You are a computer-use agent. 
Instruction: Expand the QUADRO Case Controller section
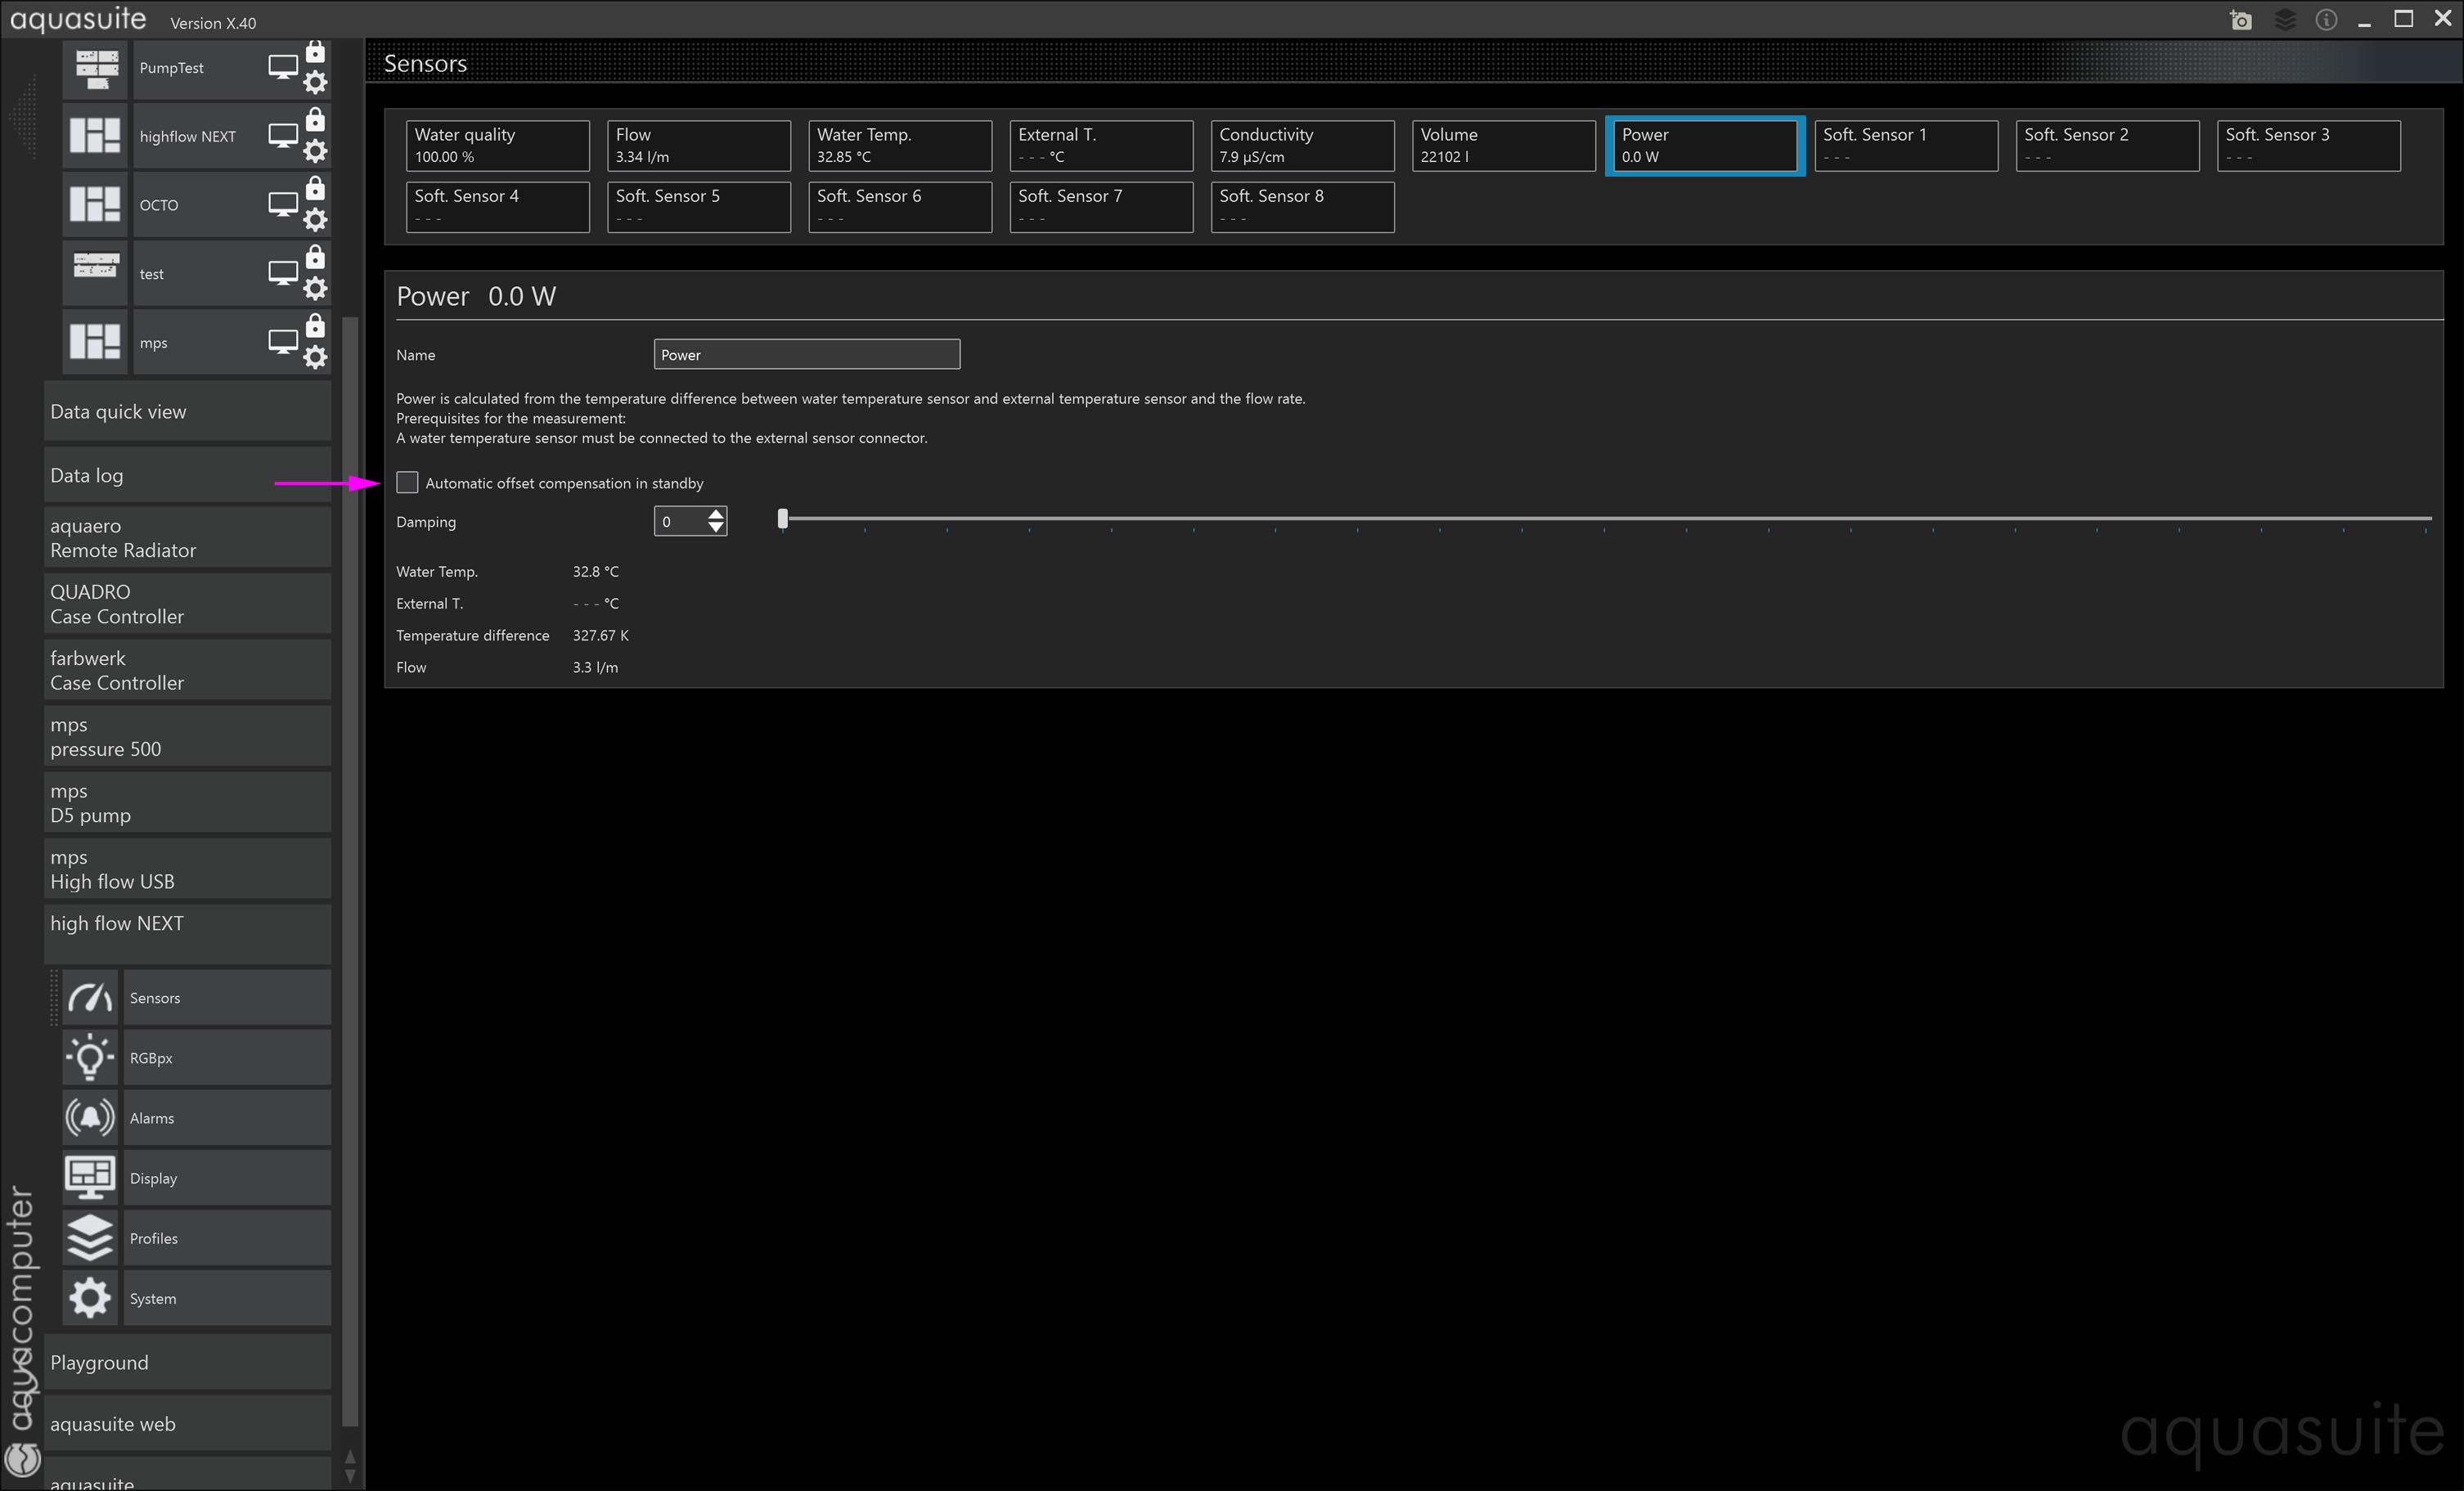tap(187, 604)
